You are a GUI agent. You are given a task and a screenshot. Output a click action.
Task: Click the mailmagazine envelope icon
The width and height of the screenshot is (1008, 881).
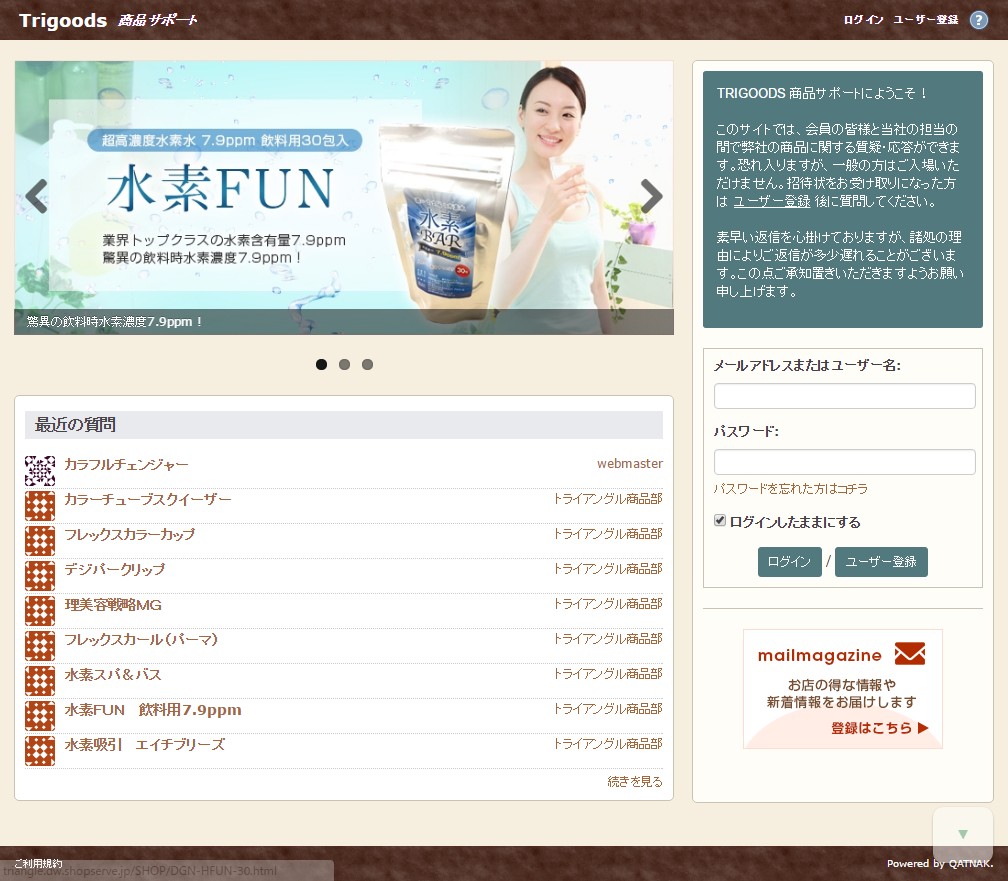910,654
